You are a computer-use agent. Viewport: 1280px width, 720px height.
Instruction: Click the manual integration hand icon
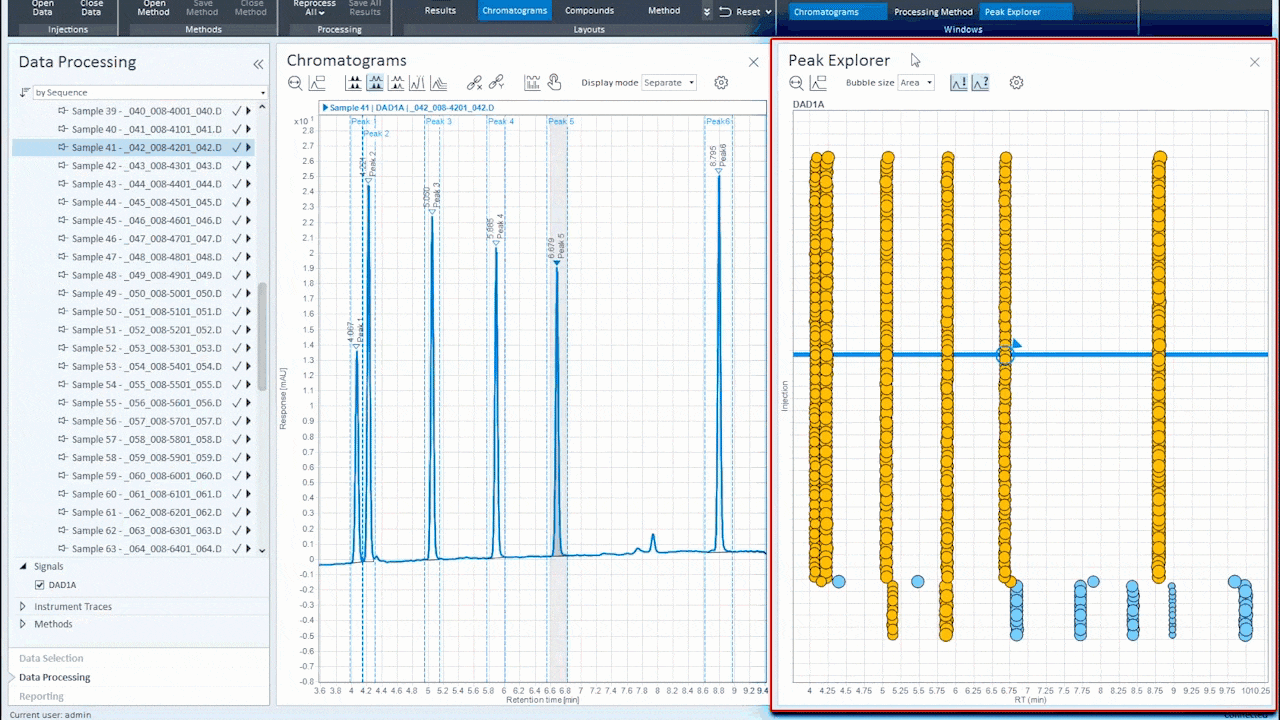[554, 83]
